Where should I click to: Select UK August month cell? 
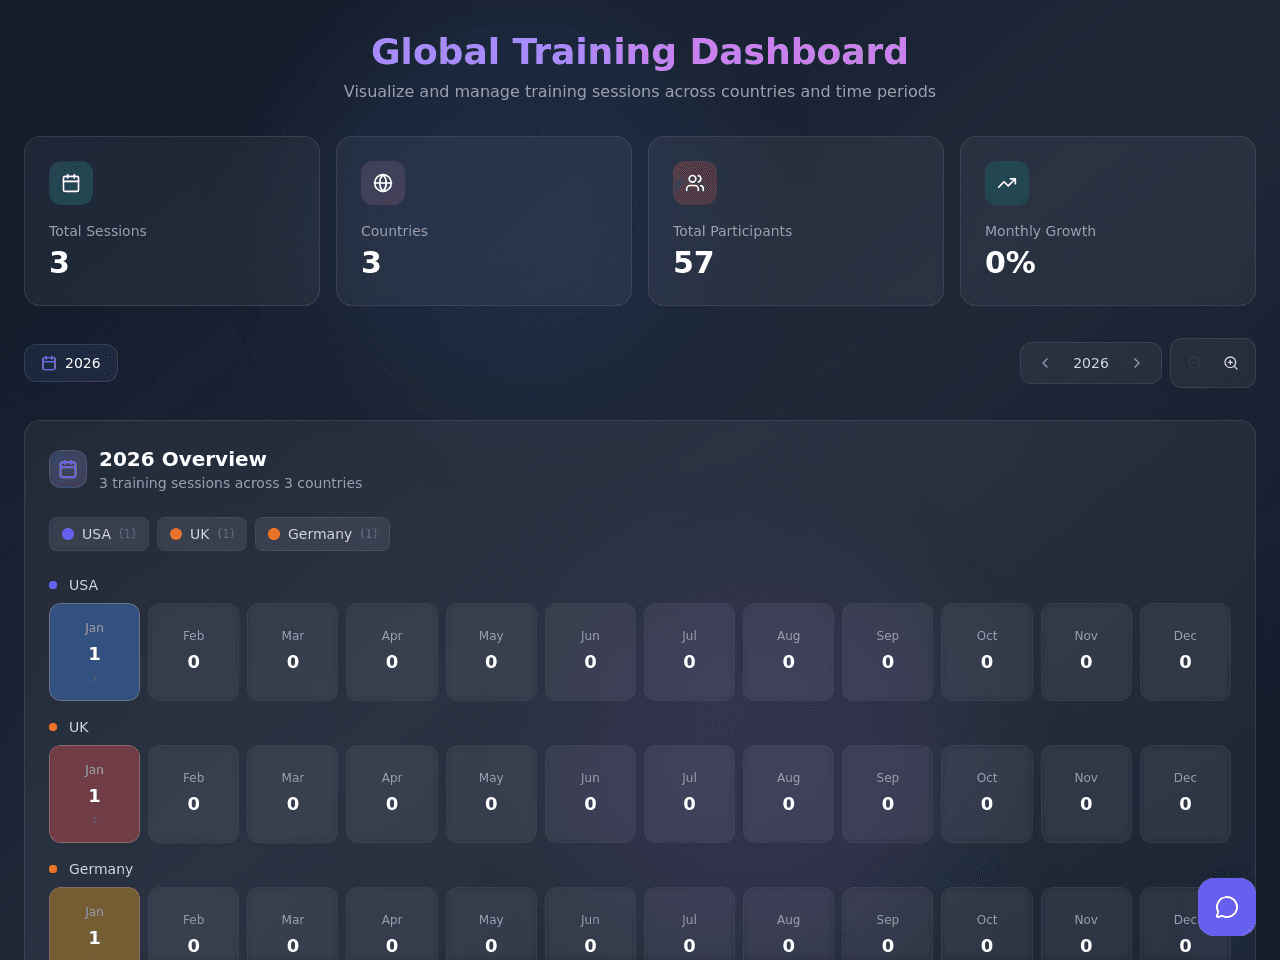tap(788, 794)
